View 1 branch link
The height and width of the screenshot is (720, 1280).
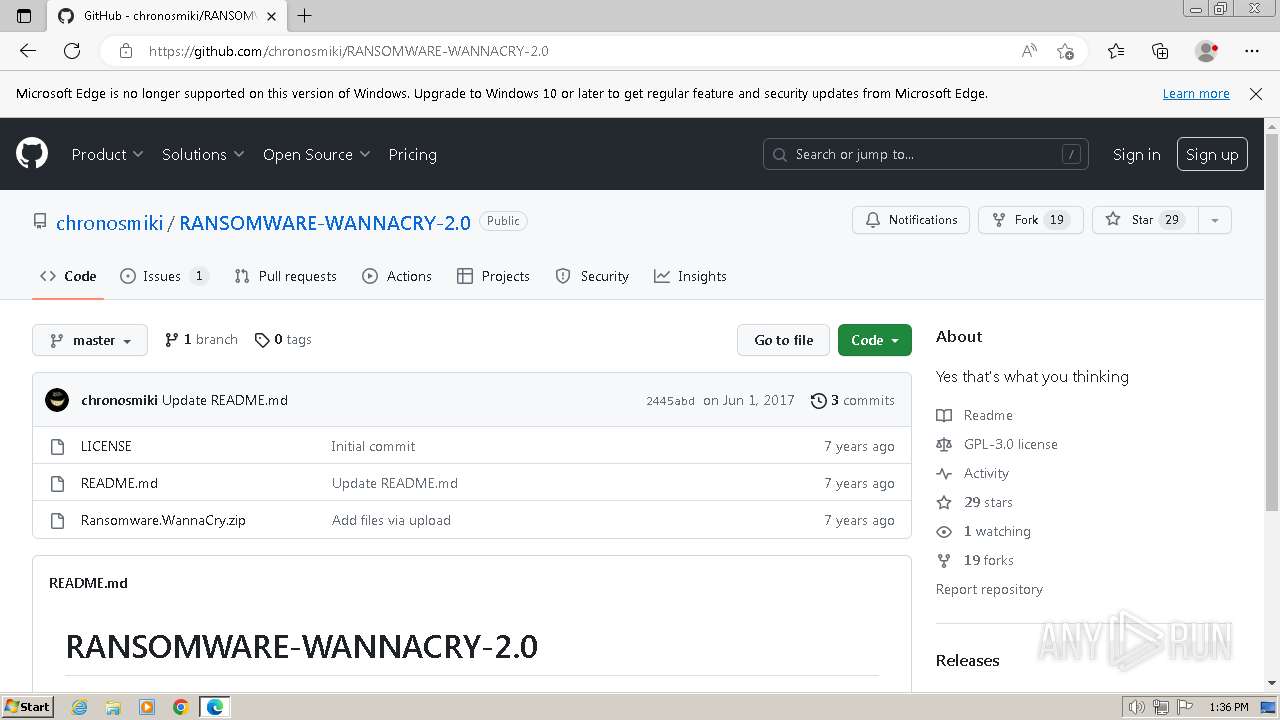pyautogui.click(x=201, y=340)
